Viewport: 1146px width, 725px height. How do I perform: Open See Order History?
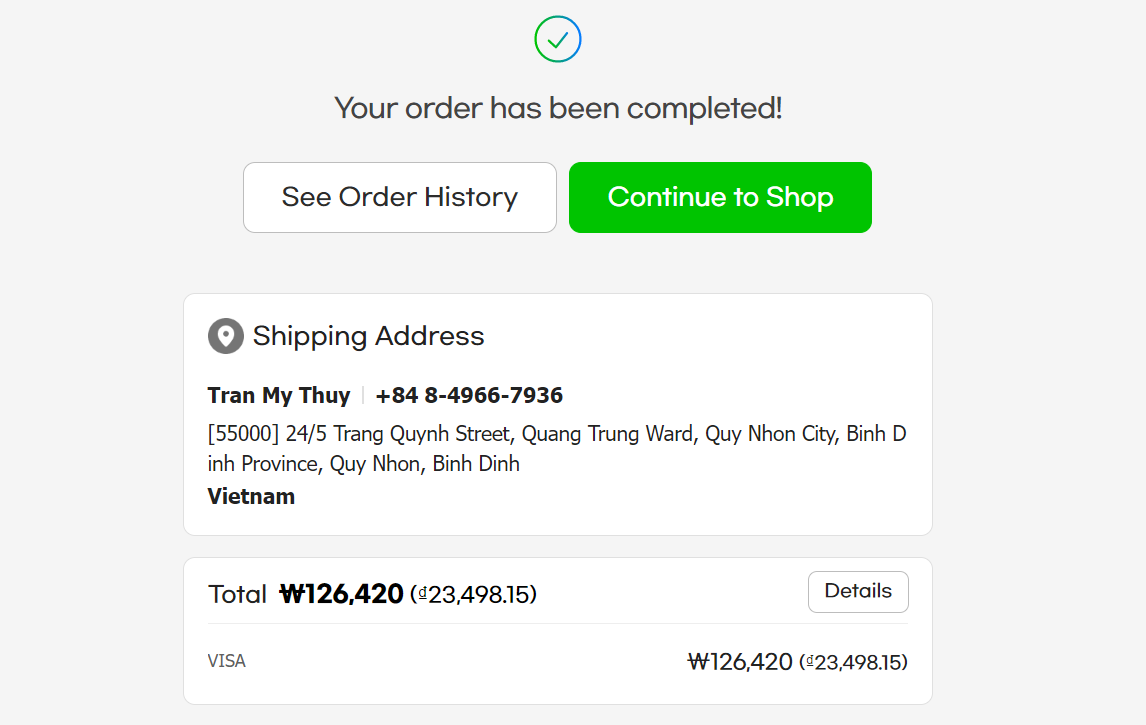399,197
